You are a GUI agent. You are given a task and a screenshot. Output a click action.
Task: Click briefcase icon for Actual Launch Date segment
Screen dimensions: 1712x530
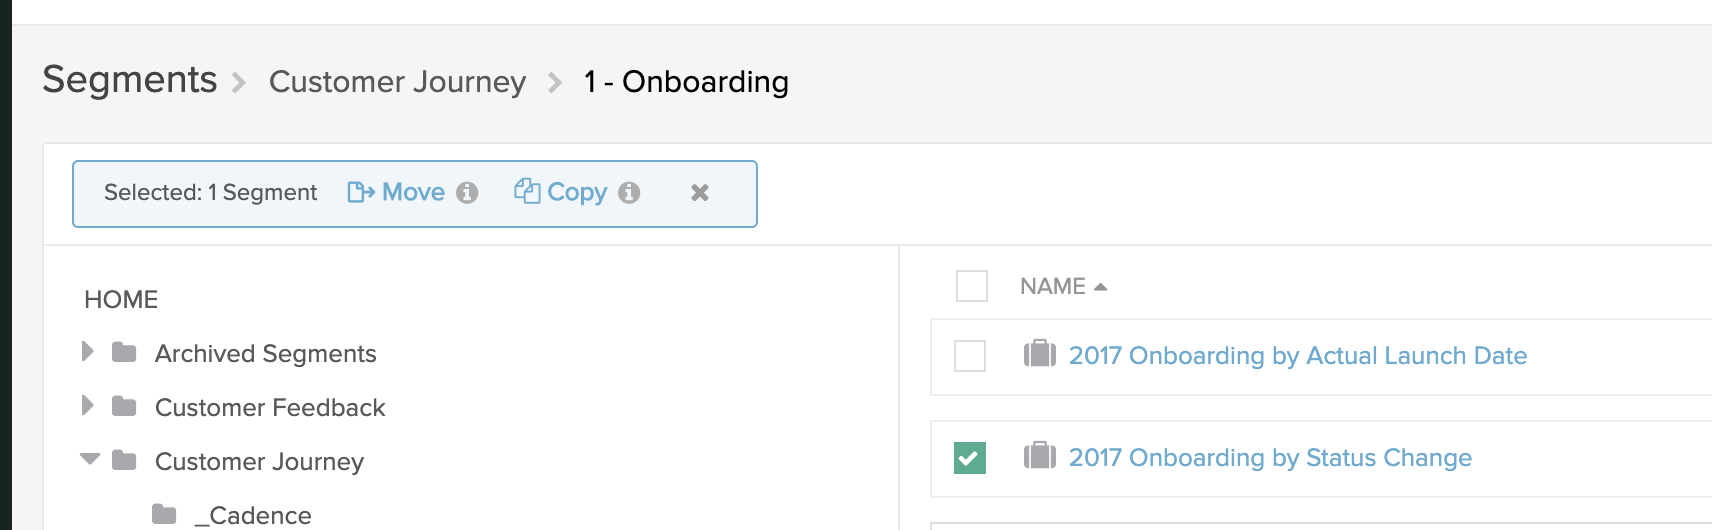coord(1040,354)
